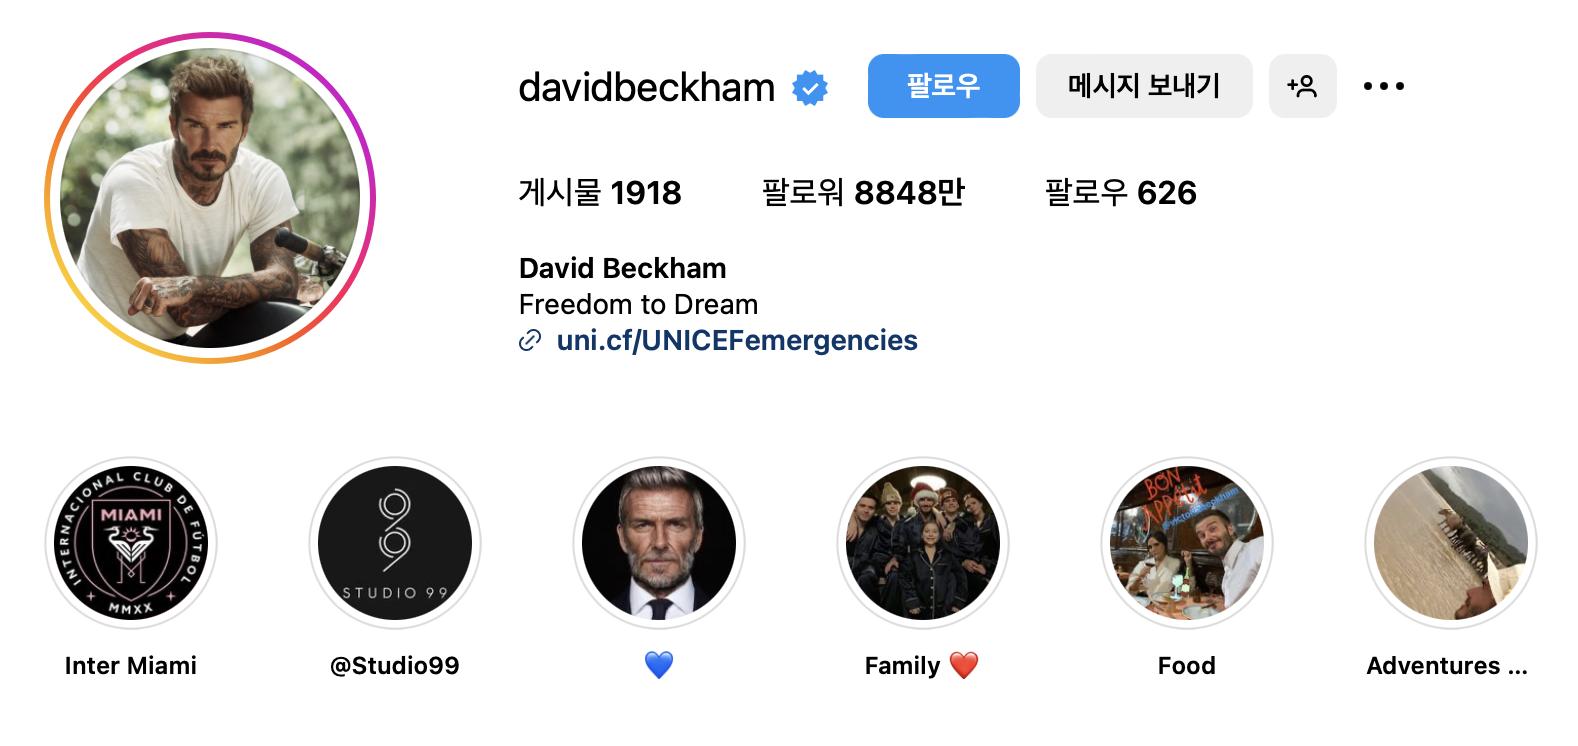Open the Inter Miami story highlight
The image size is (1578, 746).
(131, 543)
